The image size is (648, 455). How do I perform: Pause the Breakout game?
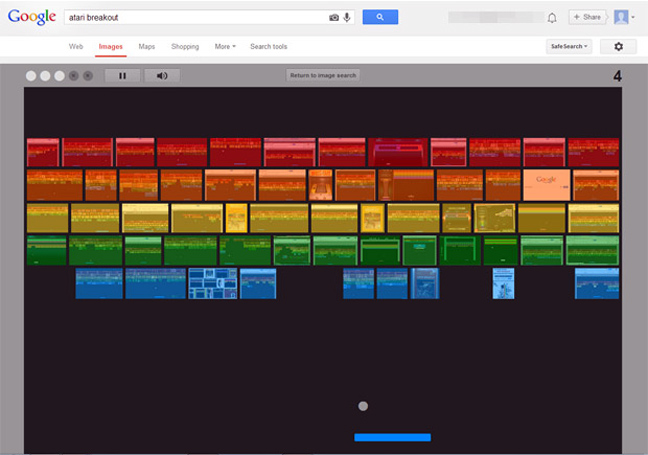pos(123,75)
